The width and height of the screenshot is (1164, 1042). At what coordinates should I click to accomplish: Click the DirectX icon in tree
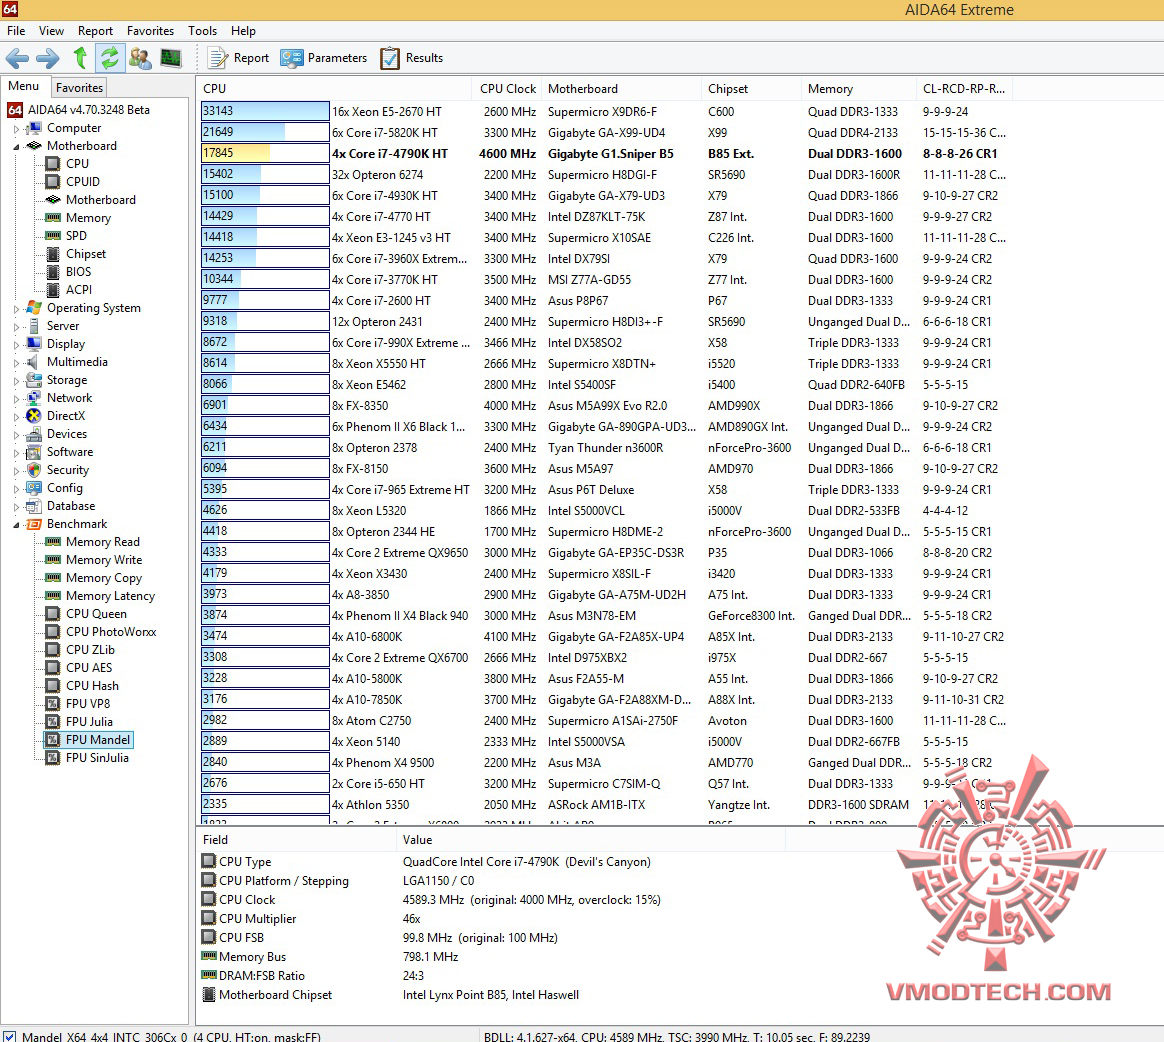pyautogui.click(x=33, y=416)
